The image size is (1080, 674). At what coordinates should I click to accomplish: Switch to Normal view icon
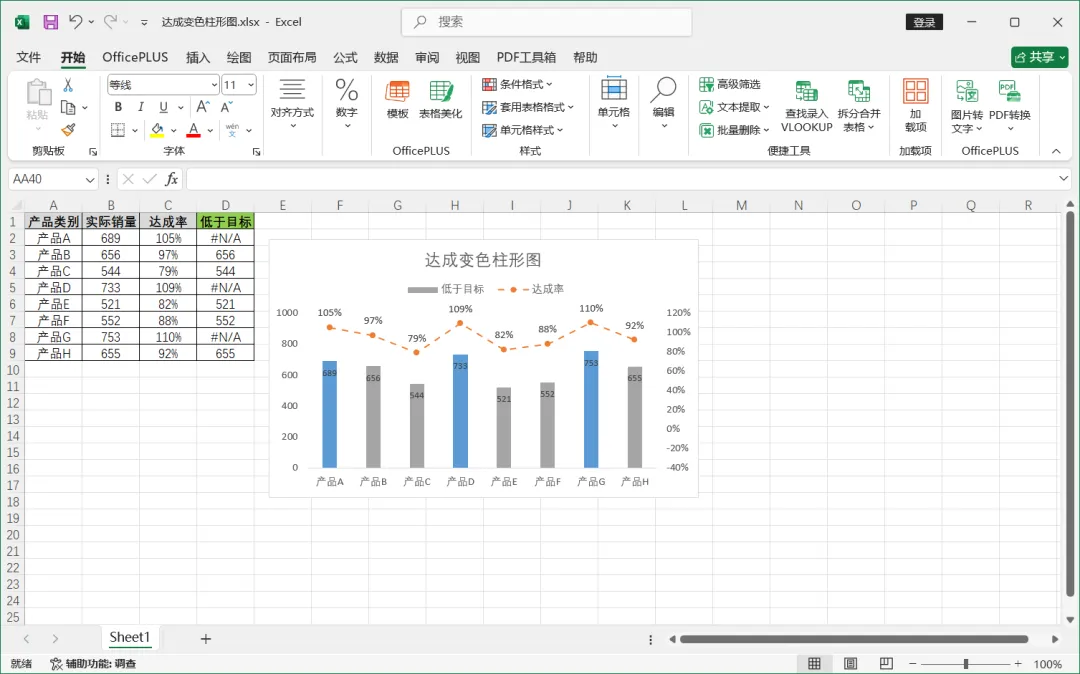coord(814,664)
